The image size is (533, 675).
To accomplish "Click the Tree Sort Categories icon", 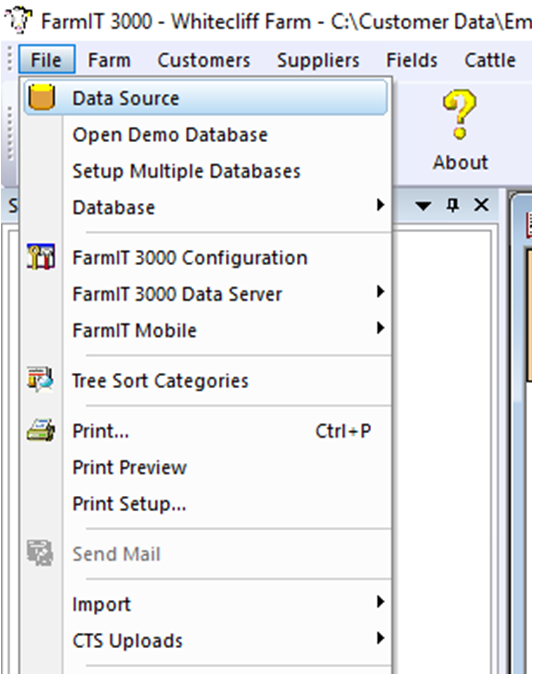I will 40,379.
